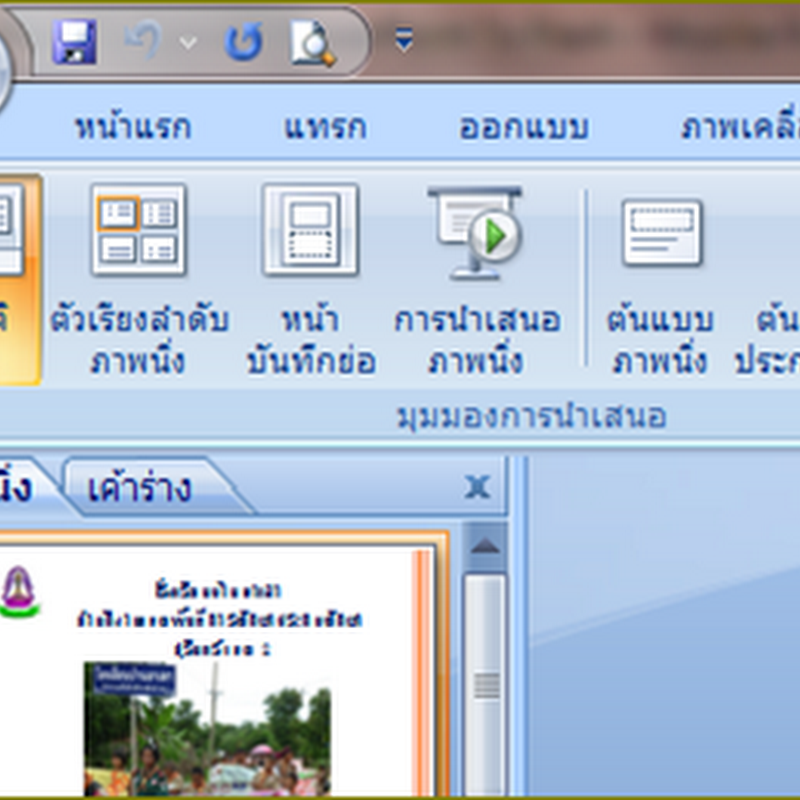Open Print Preview from the magnifier page icon
The image size is (800, 800).
click(x=312, y=43)
